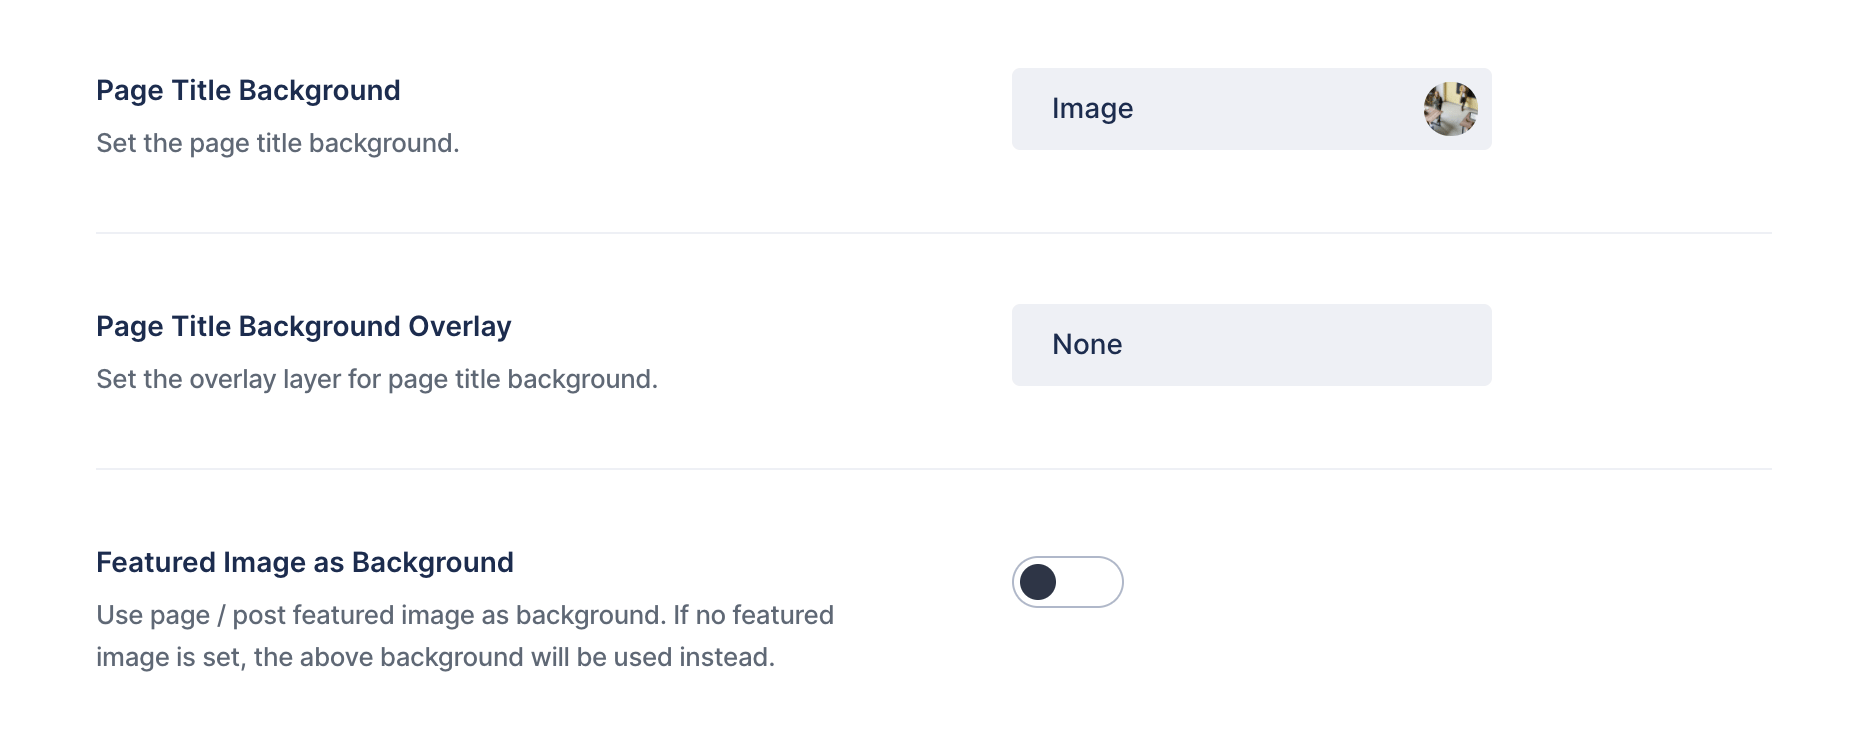
Task: Click the featured image description's first line
Action: click(x=465, y=615)
